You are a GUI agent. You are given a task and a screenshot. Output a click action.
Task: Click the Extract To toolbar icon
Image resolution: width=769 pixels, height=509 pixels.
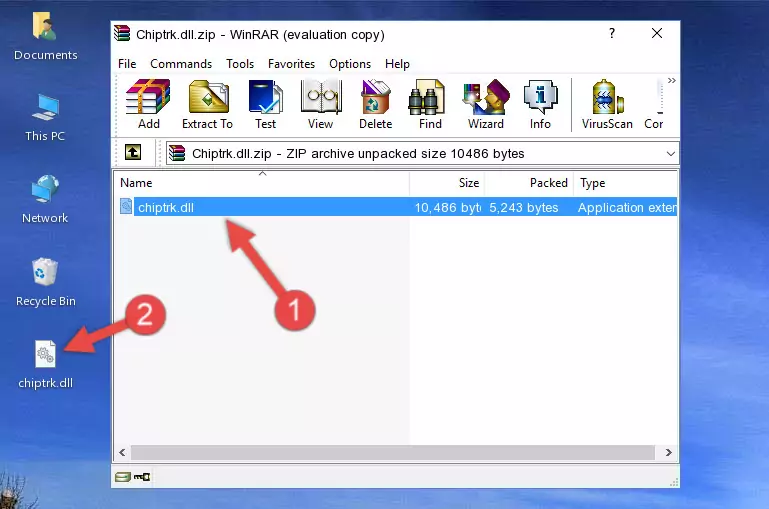point(207,104)
